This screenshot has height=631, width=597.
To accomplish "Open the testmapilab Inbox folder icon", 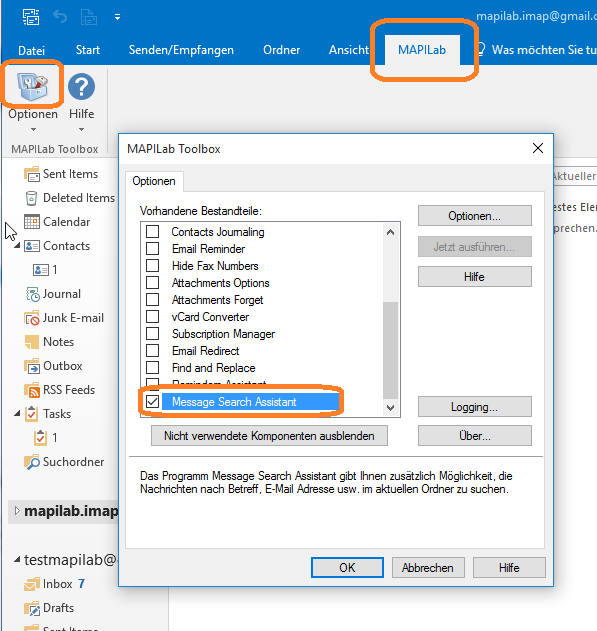I will click(32, 584).
